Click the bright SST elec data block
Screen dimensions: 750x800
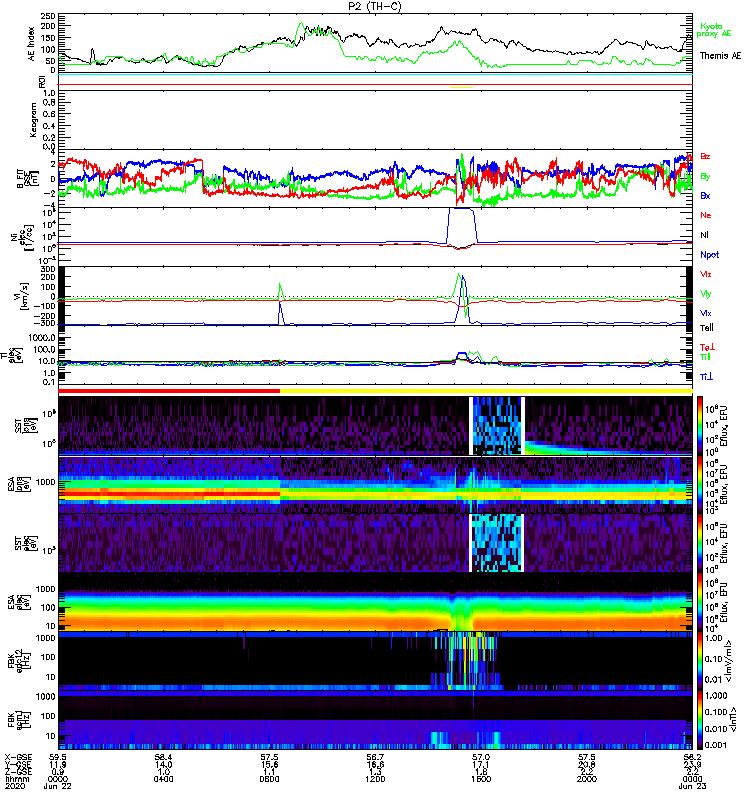[497, 543]
